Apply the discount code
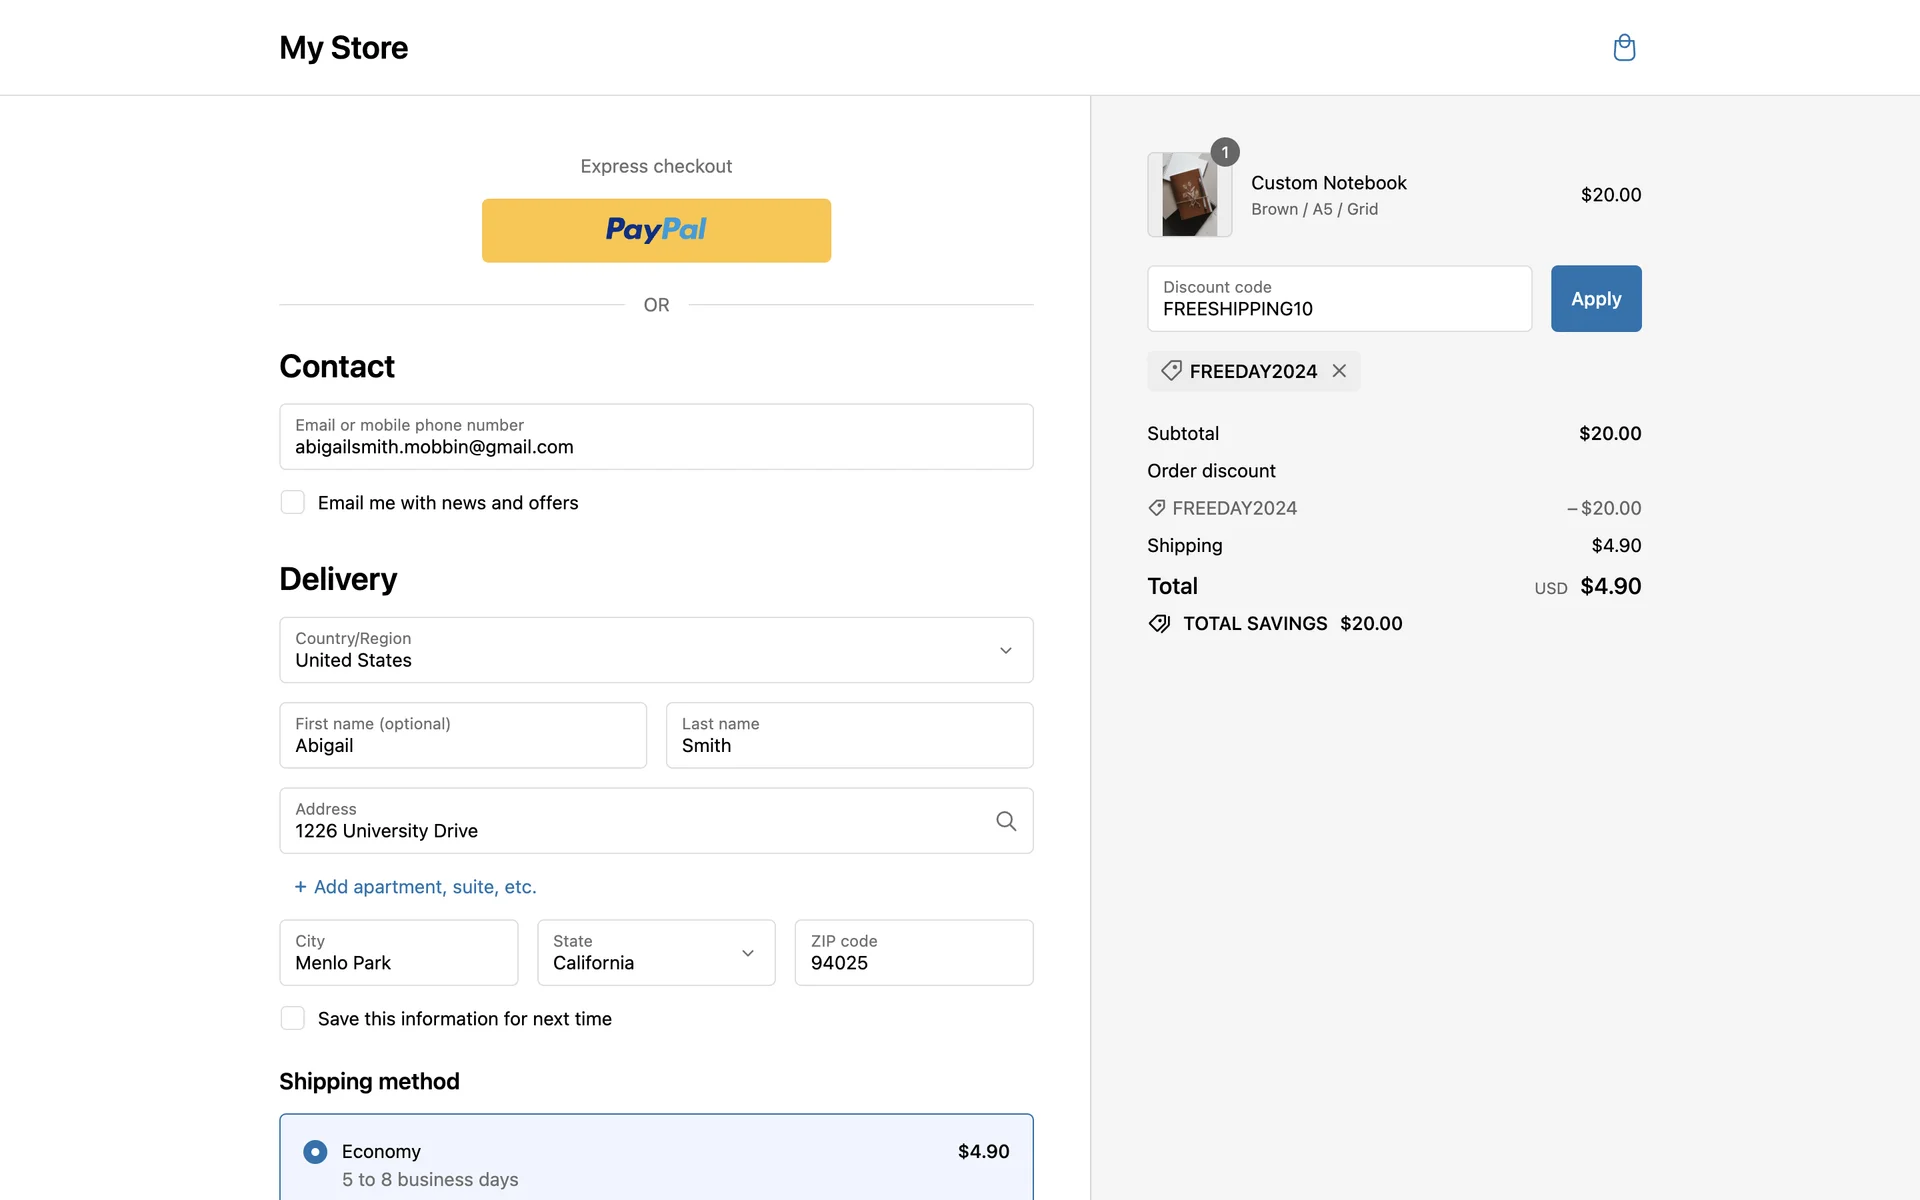 1595,298
